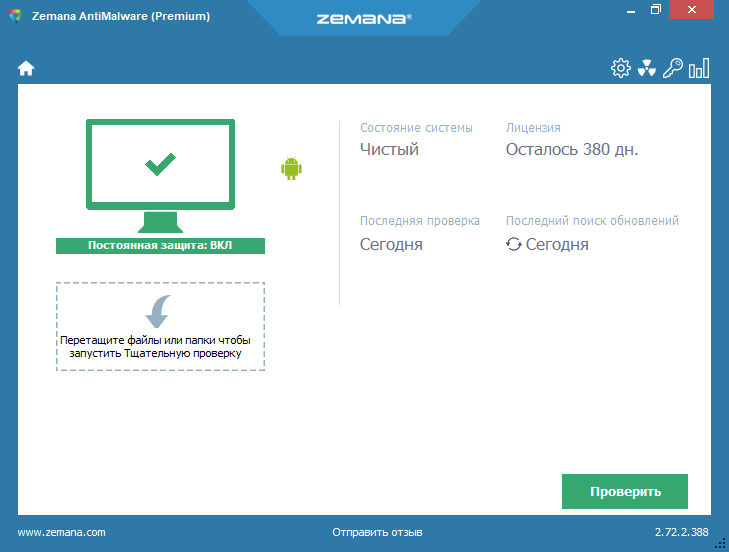The width and height of the screenshot is (729, 552).
Task: Open settings via the gear icon
Action: tap(621, 68)
